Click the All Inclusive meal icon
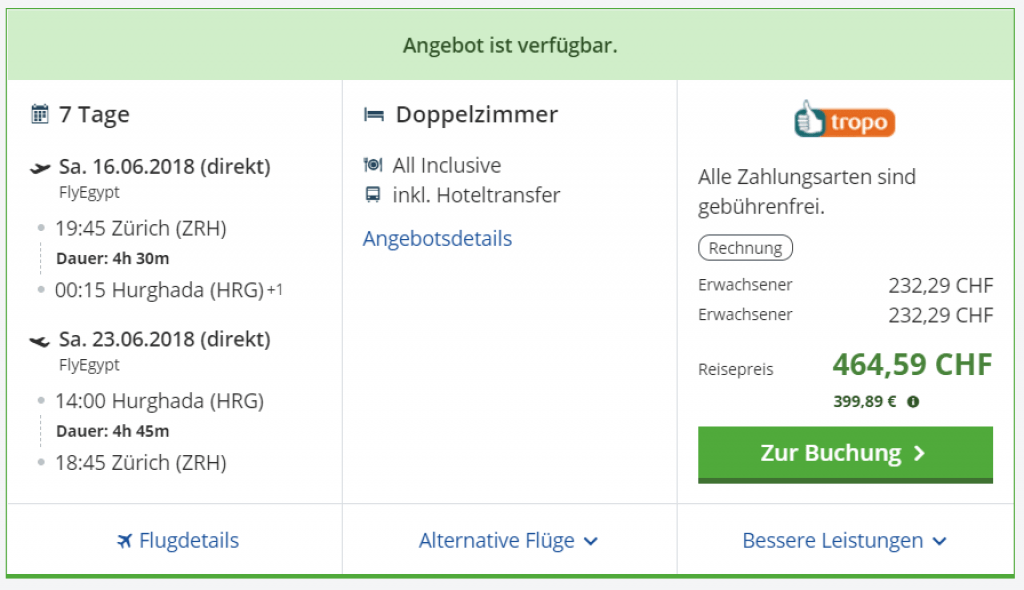The width and height of the screenshot is (1024, 590). coord(373,165)
